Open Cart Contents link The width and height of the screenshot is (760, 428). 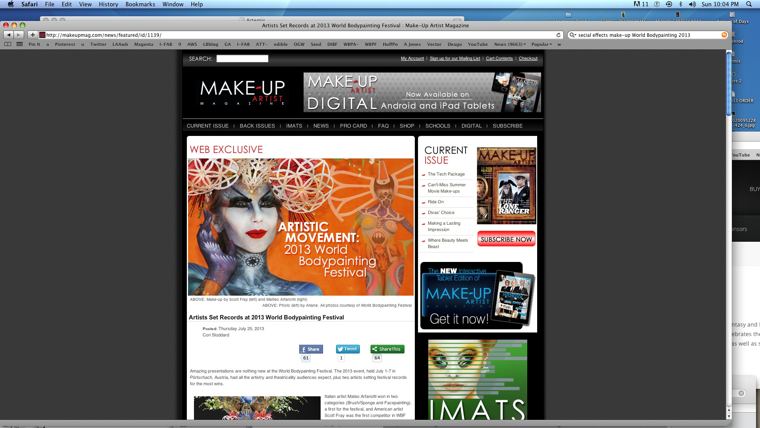499,59
